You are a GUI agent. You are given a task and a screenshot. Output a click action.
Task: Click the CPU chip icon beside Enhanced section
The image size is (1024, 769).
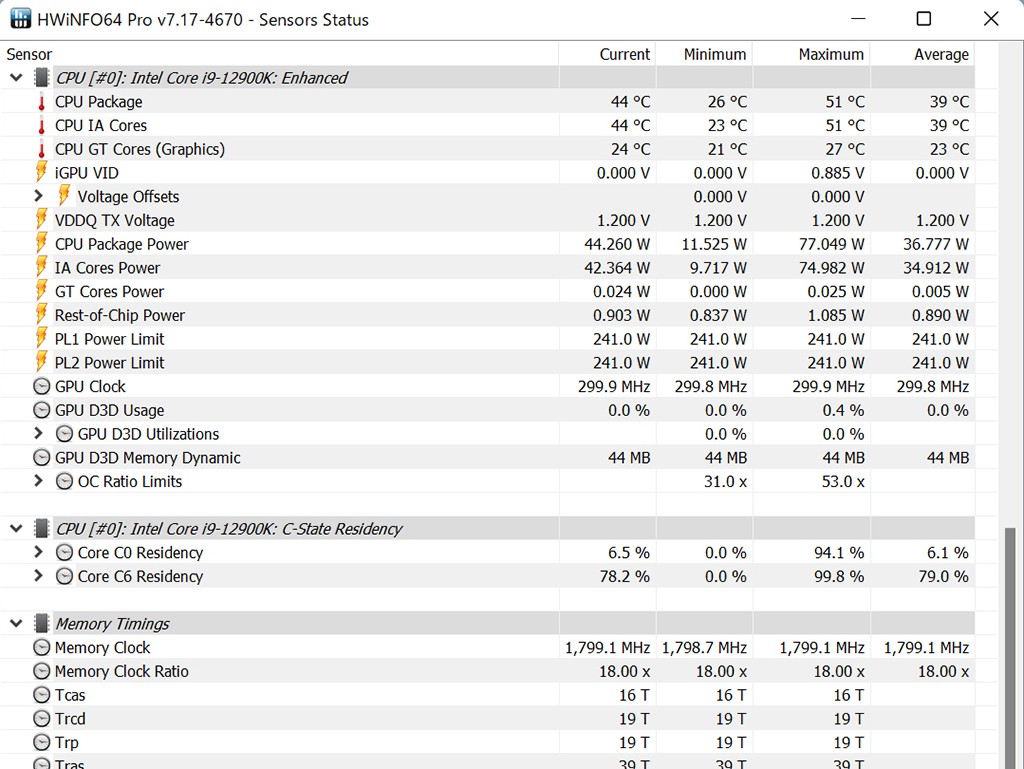point(42,78)
